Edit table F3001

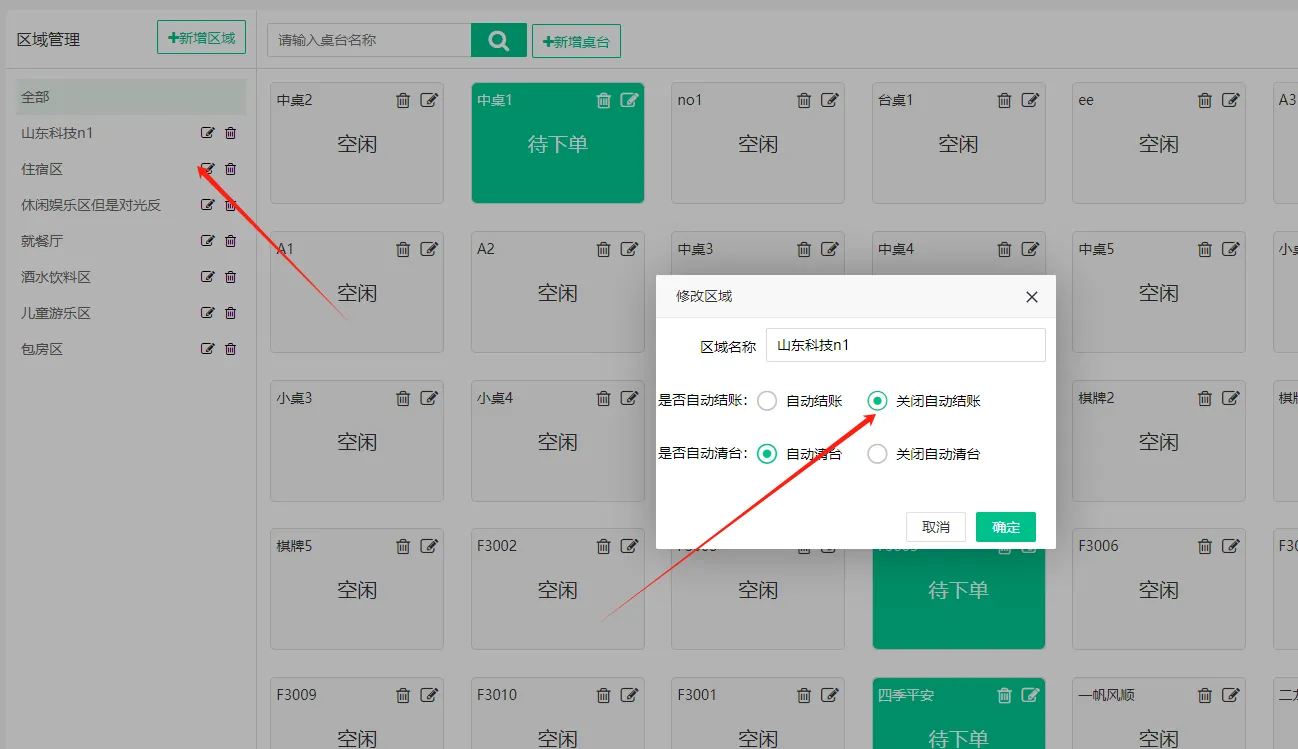830,695
